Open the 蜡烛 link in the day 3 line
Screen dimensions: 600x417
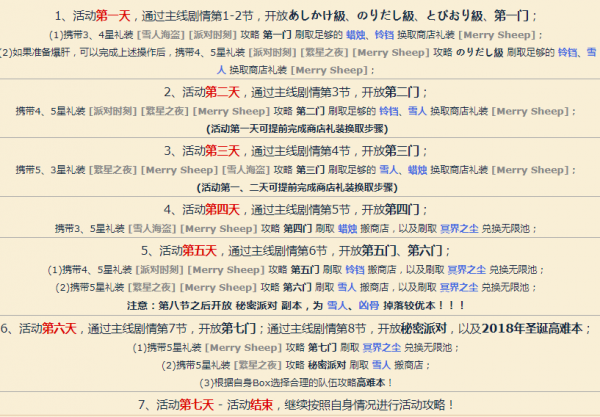(417, 170)
